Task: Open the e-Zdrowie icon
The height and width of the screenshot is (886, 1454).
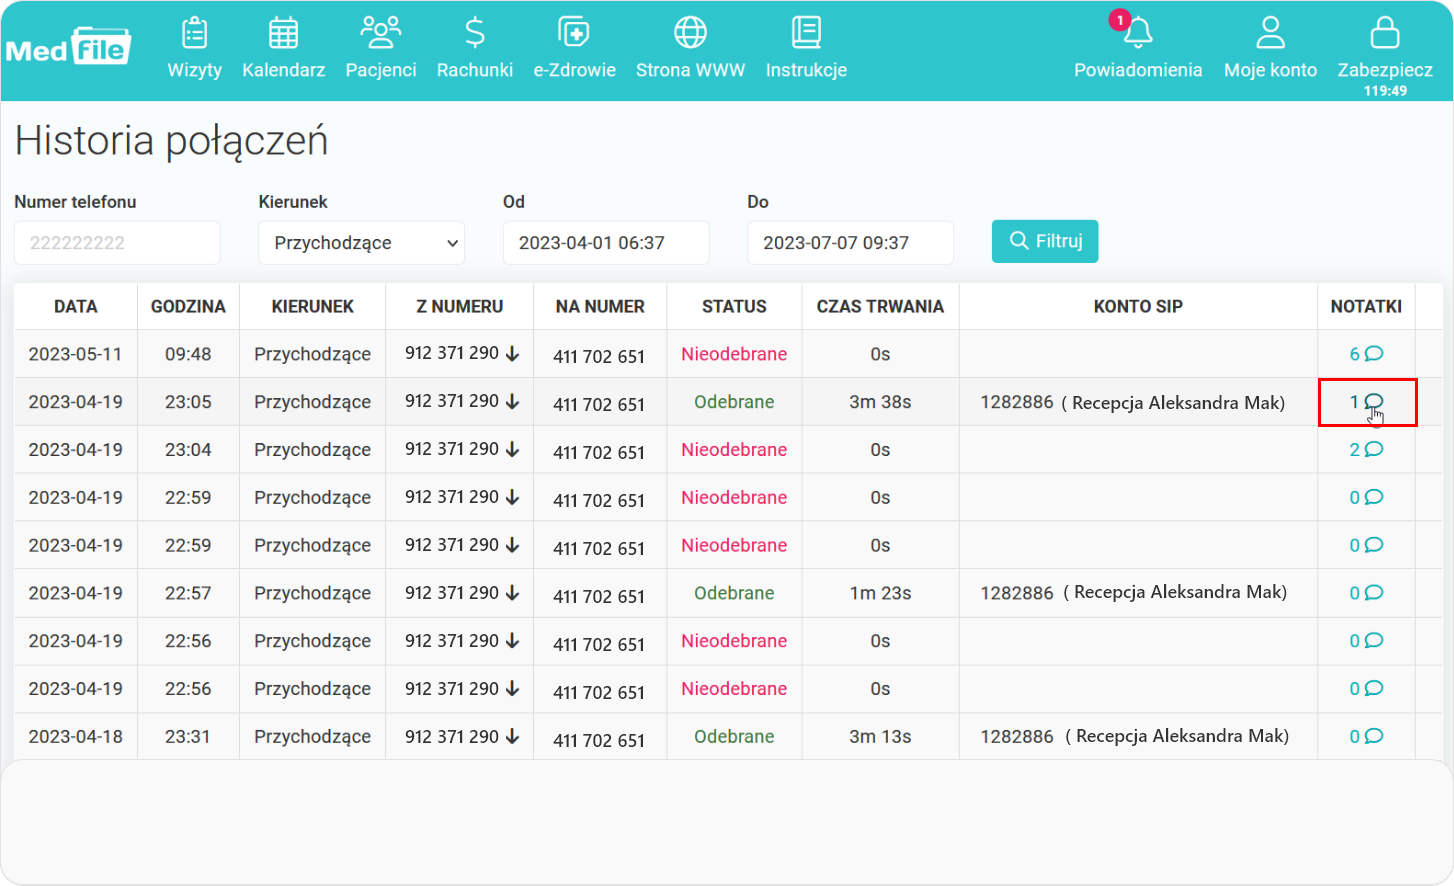Action: click(574, 33)
